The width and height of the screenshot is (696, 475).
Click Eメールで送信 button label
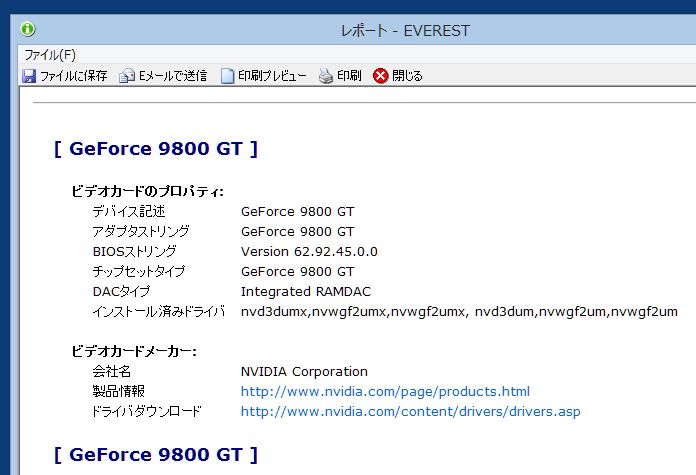(x=173, y=76)
